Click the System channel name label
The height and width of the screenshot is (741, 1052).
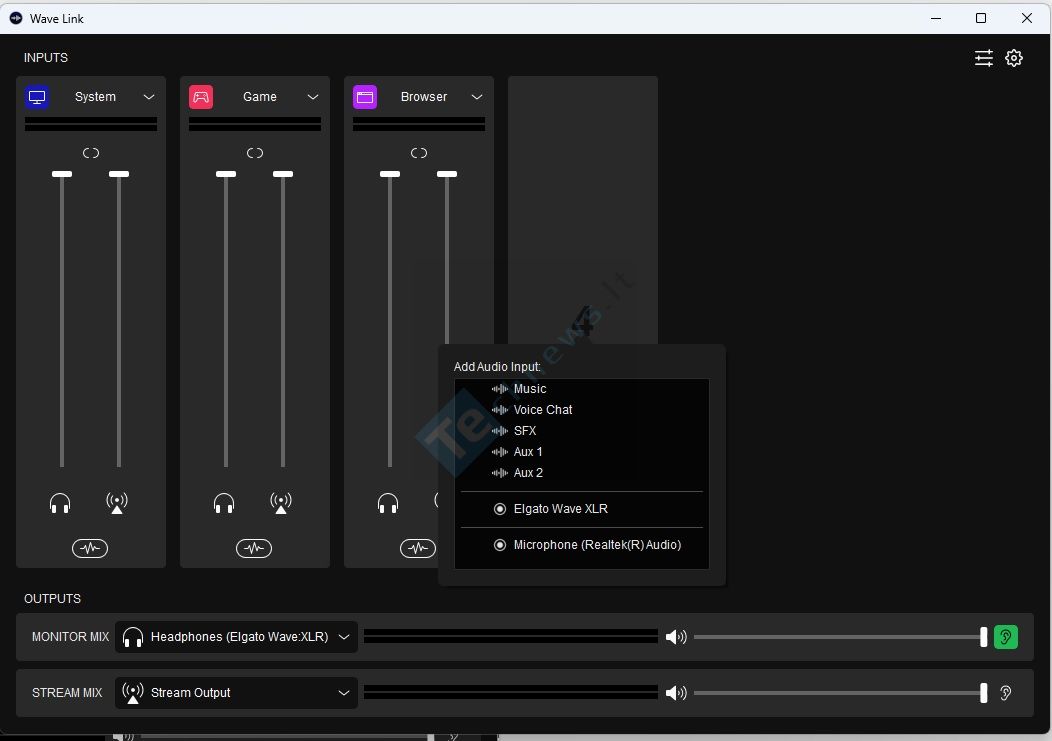point(95,97)
